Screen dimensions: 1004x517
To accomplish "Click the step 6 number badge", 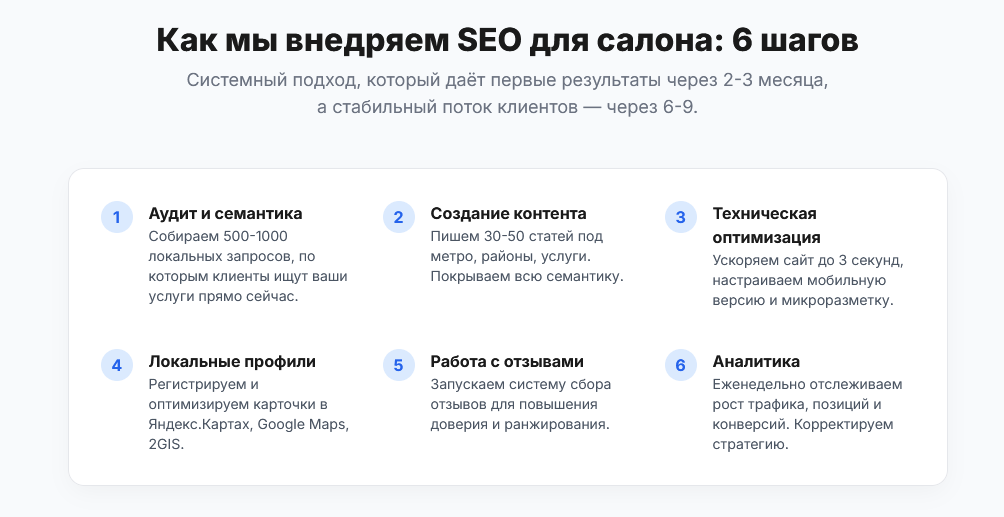I will 681,365.
